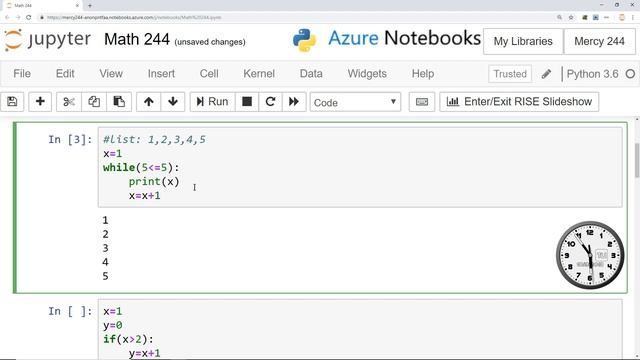
Task: Open command palette keyboard icon
Action: click(422, 102)
